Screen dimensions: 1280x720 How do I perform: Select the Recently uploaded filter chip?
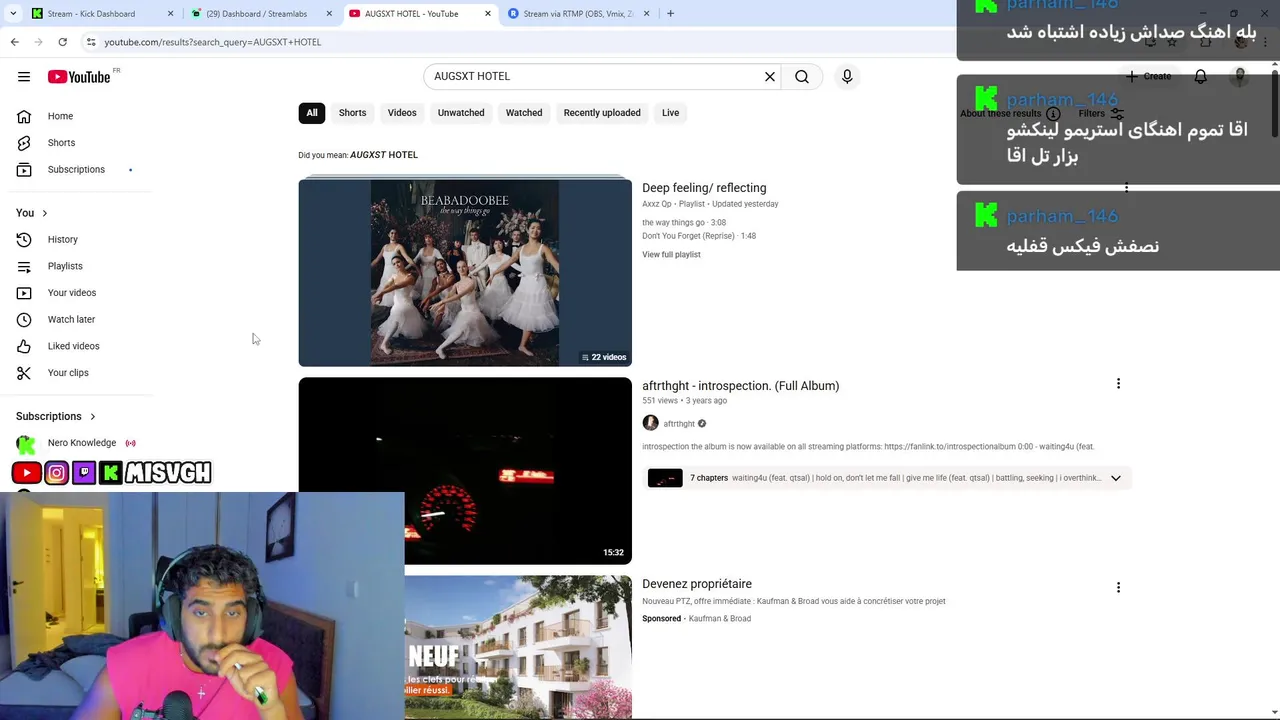point(602,113)
